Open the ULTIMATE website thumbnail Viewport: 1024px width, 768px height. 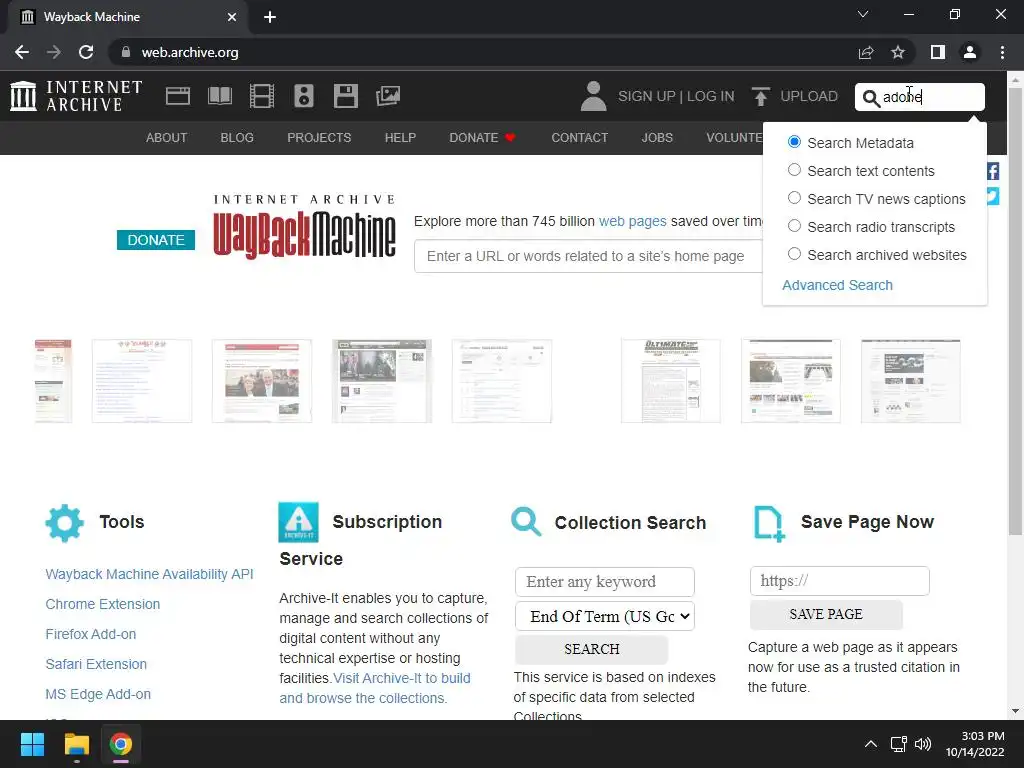[x=671, y=381]
